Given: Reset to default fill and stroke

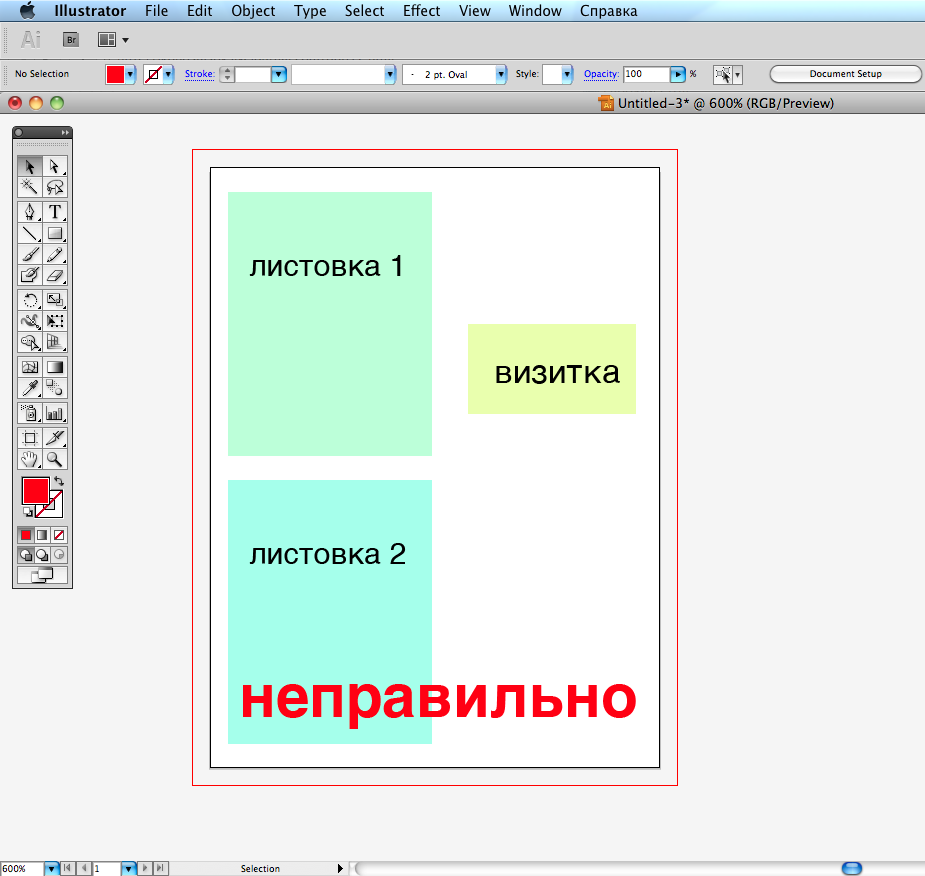Looking at the screenshot, I should coord(27,512).
